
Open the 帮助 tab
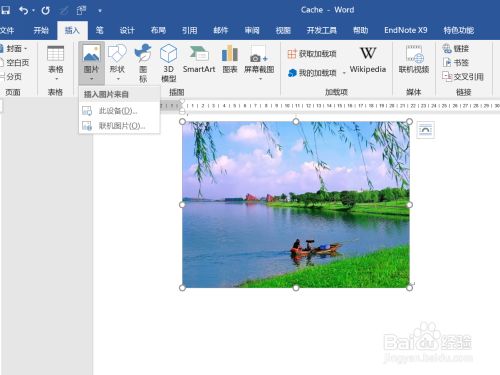tap(361, 30)
